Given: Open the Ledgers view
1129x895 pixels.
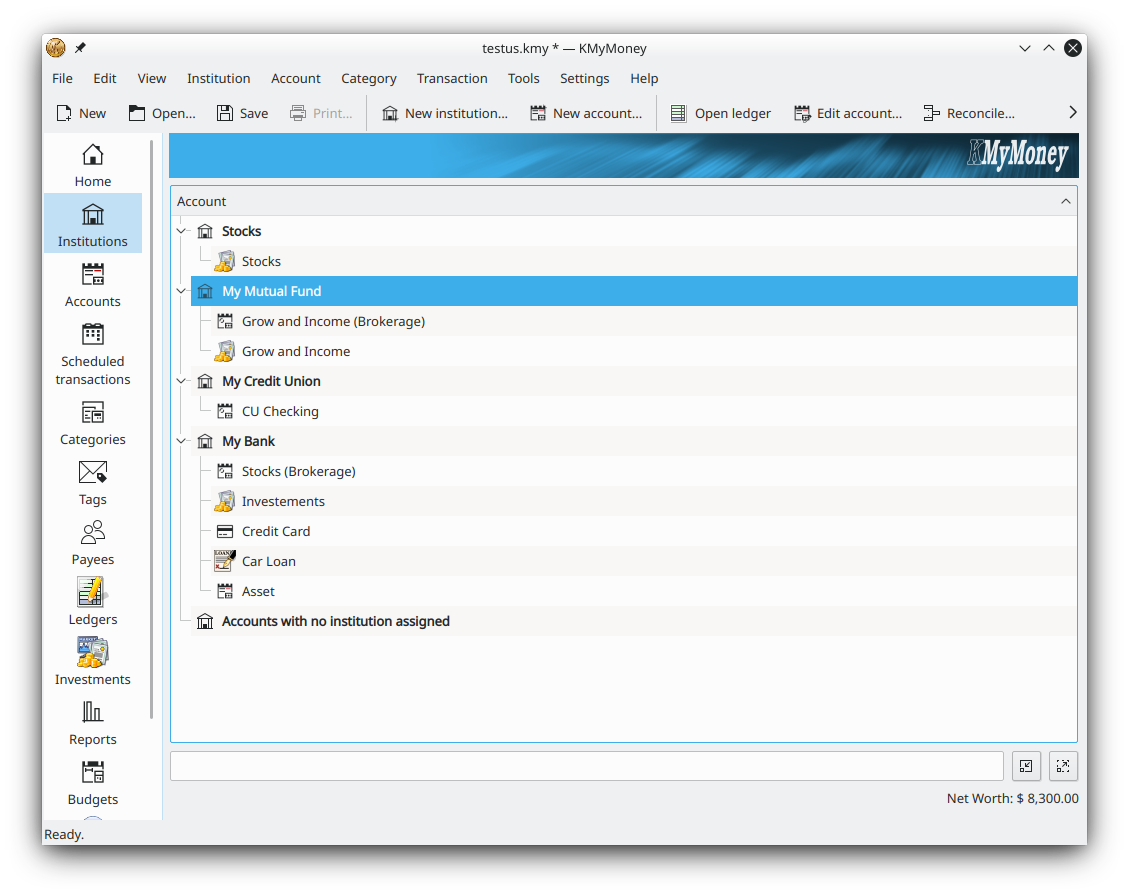Looking at the screenshot, I should (x=93, y=603).
